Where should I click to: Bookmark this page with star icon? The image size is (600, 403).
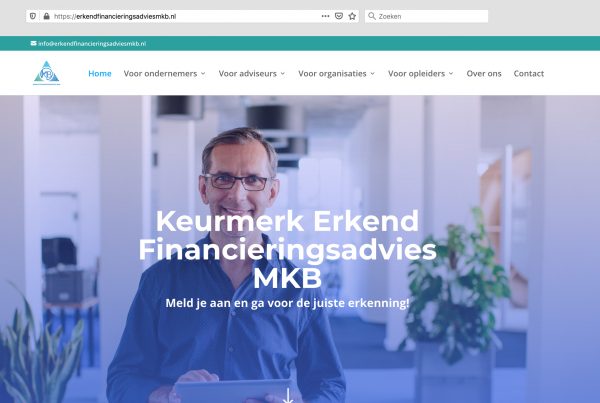point(352,16)
